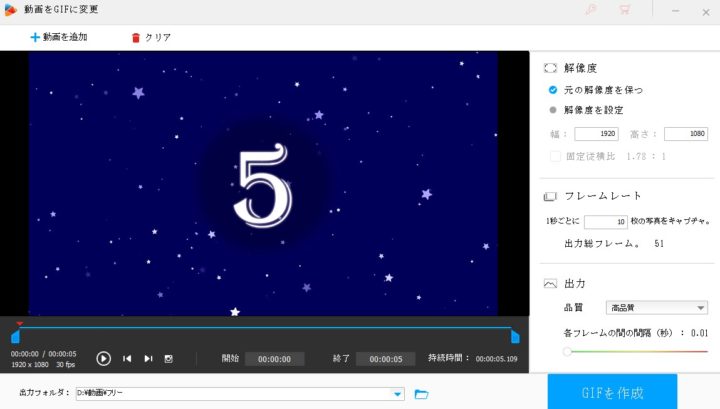Click the plus icon for 動画を追加

35,38
